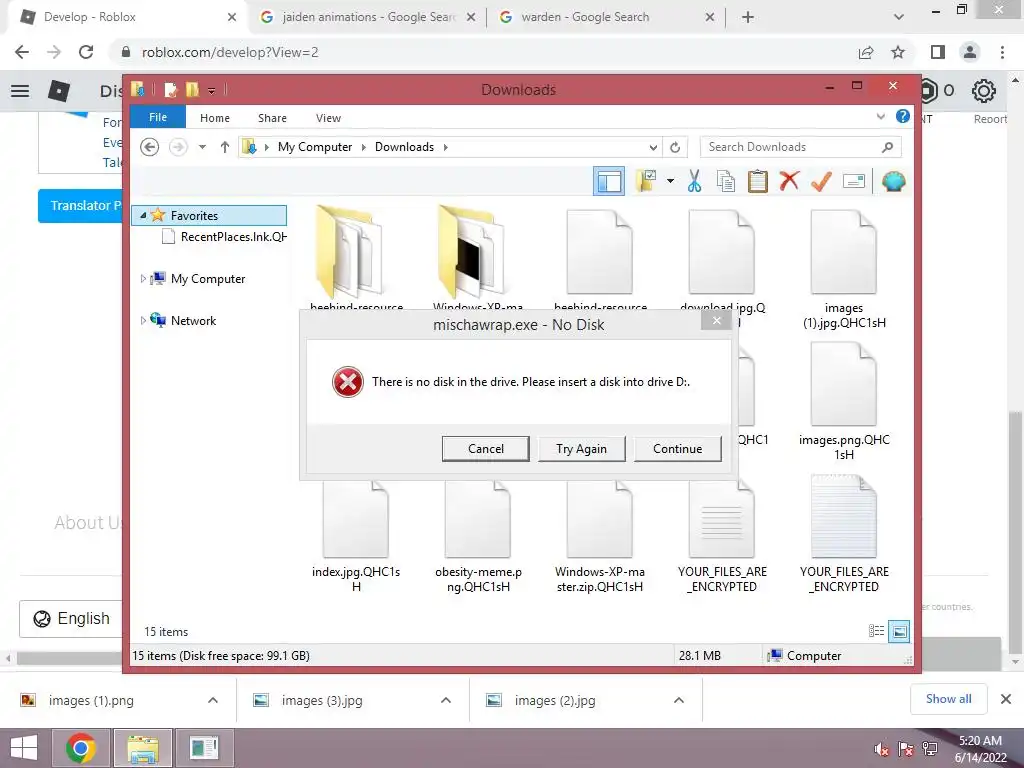Expand the Network tree node
This screenshot has height=768, width=1024.
click(x=143, y=321)
